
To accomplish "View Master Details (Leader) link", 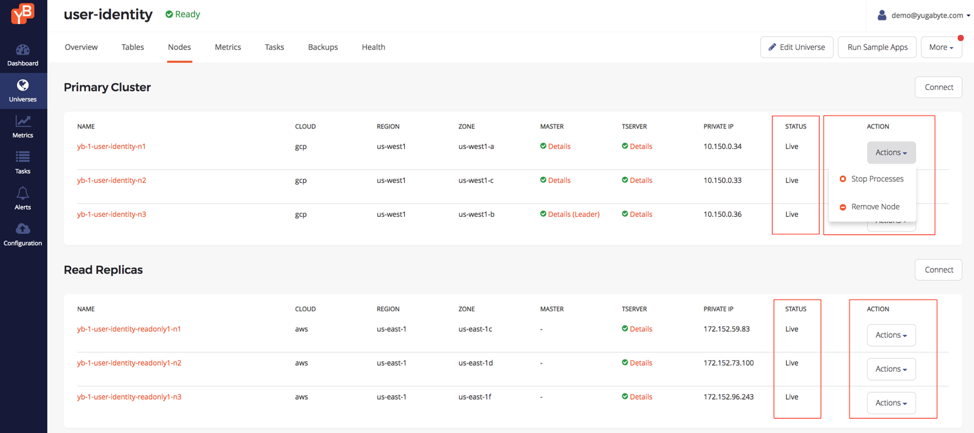I will coord(573,214).
